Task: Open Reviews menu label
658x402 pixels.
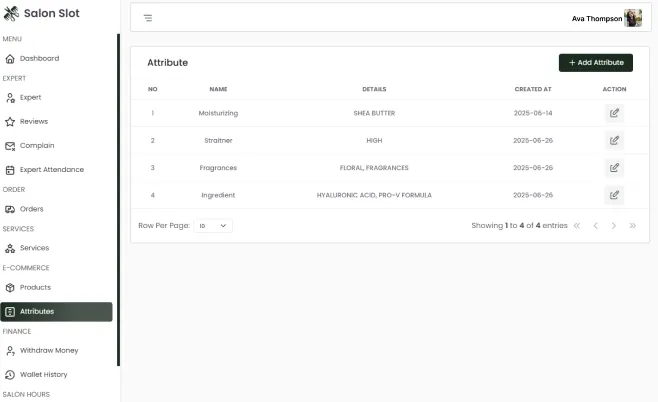Action: click(x=34, y=121)
